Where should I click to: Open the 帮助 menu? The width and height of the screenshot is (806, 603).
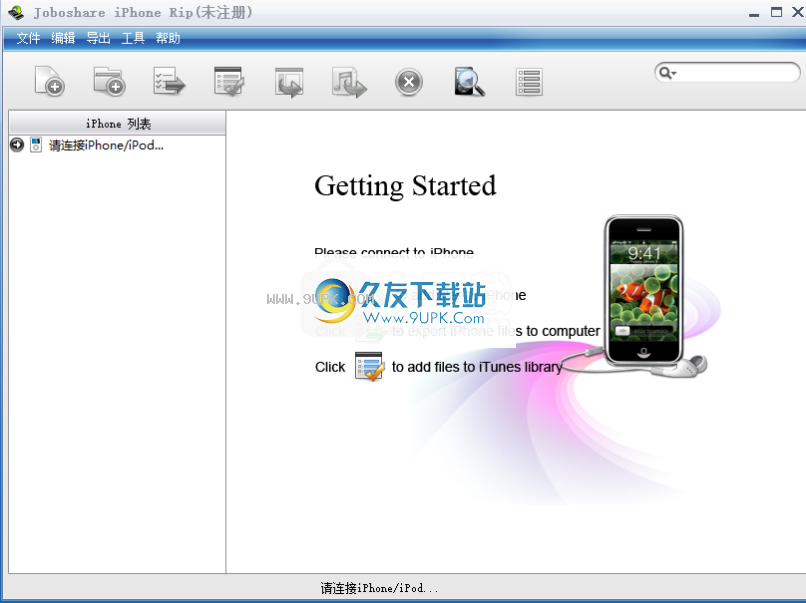pyautogui.click(x=168, y=38)
